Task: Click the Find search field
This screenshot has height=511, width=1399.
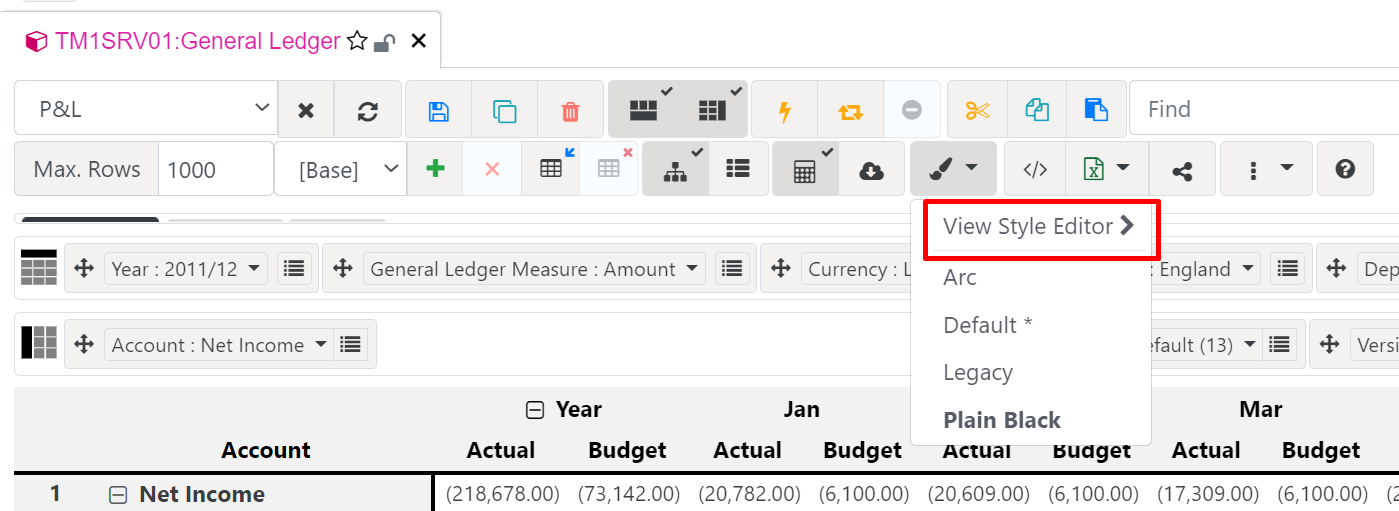Action: tap(1260, 109)
